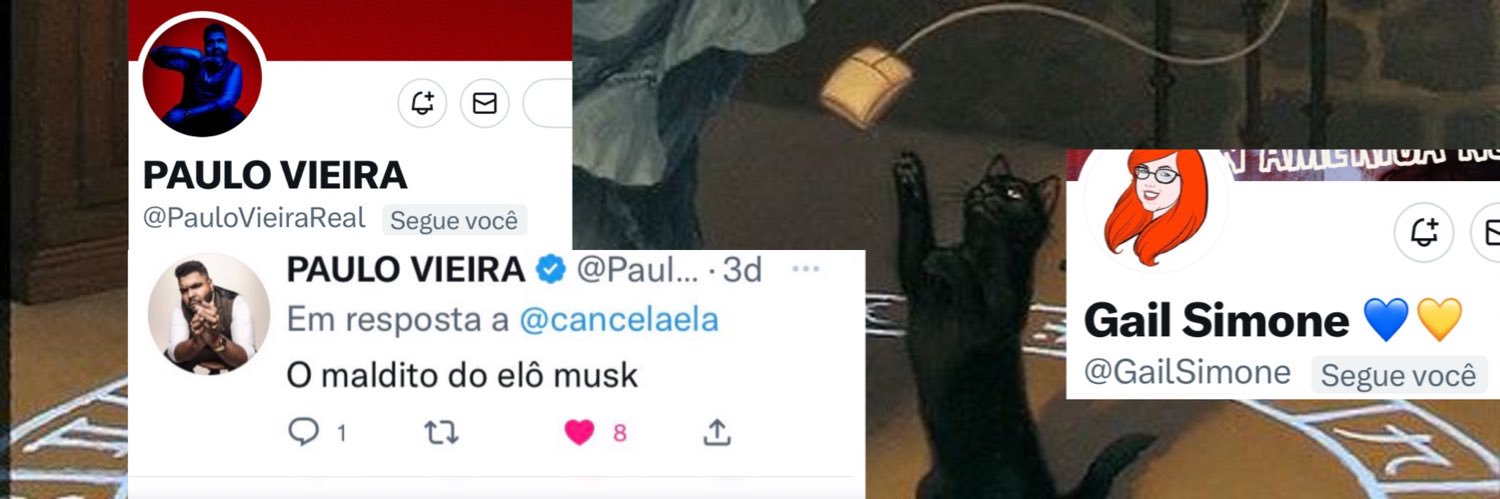1500x499 pixels.
Task: Click the @PauloVieiraReal handle
Action: pyautogui.click(x=254, y=218)
